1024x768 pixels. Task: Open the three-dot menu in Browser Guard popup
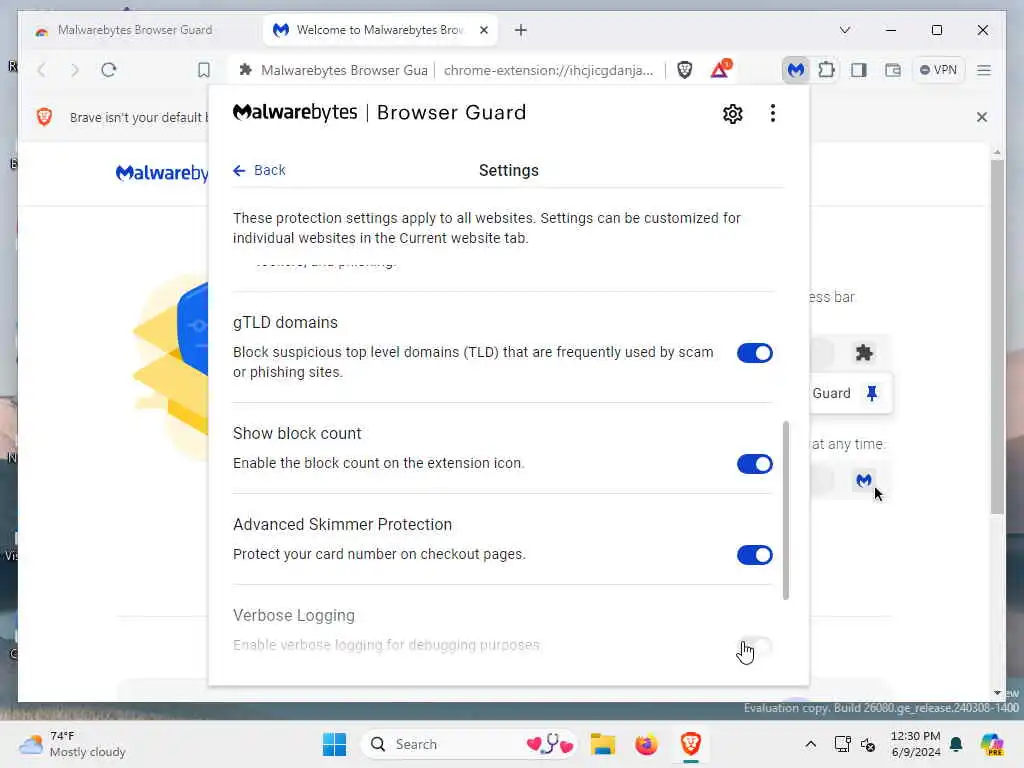(773, 114)
